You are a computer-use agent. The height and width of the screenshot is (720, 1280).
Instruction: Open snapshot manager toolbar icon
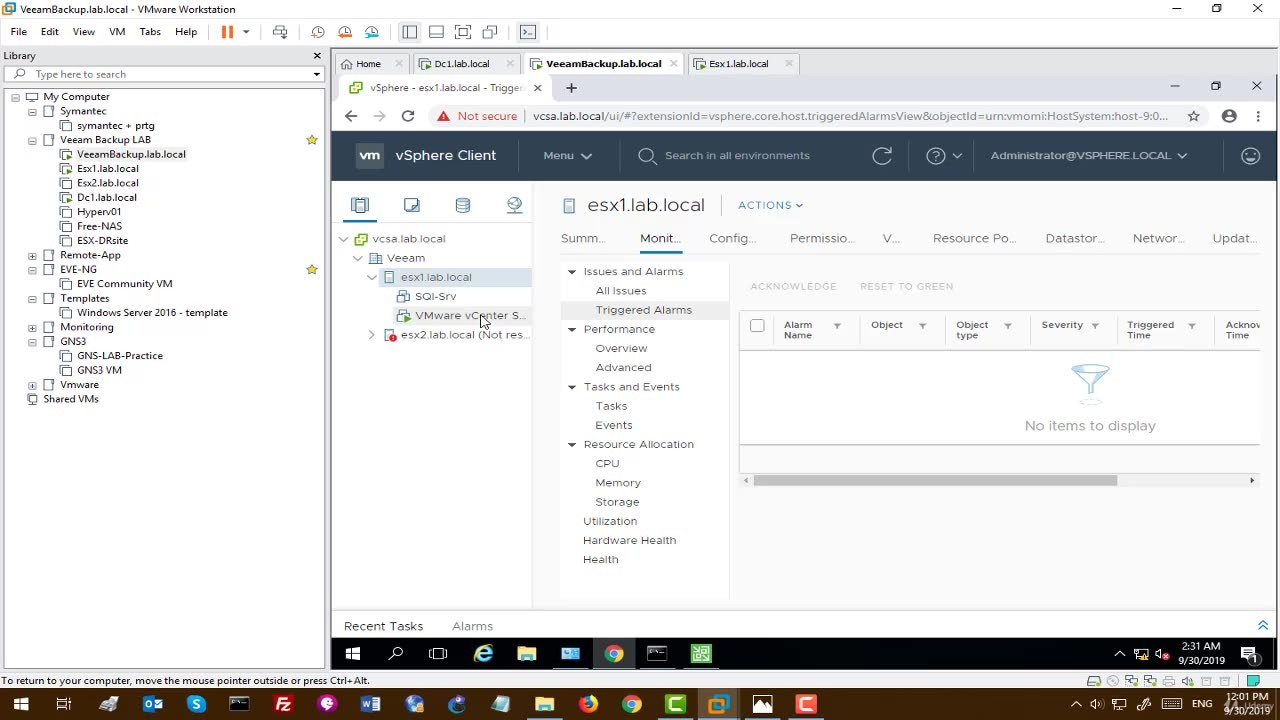pyautogui.click(x=371, y=32)
